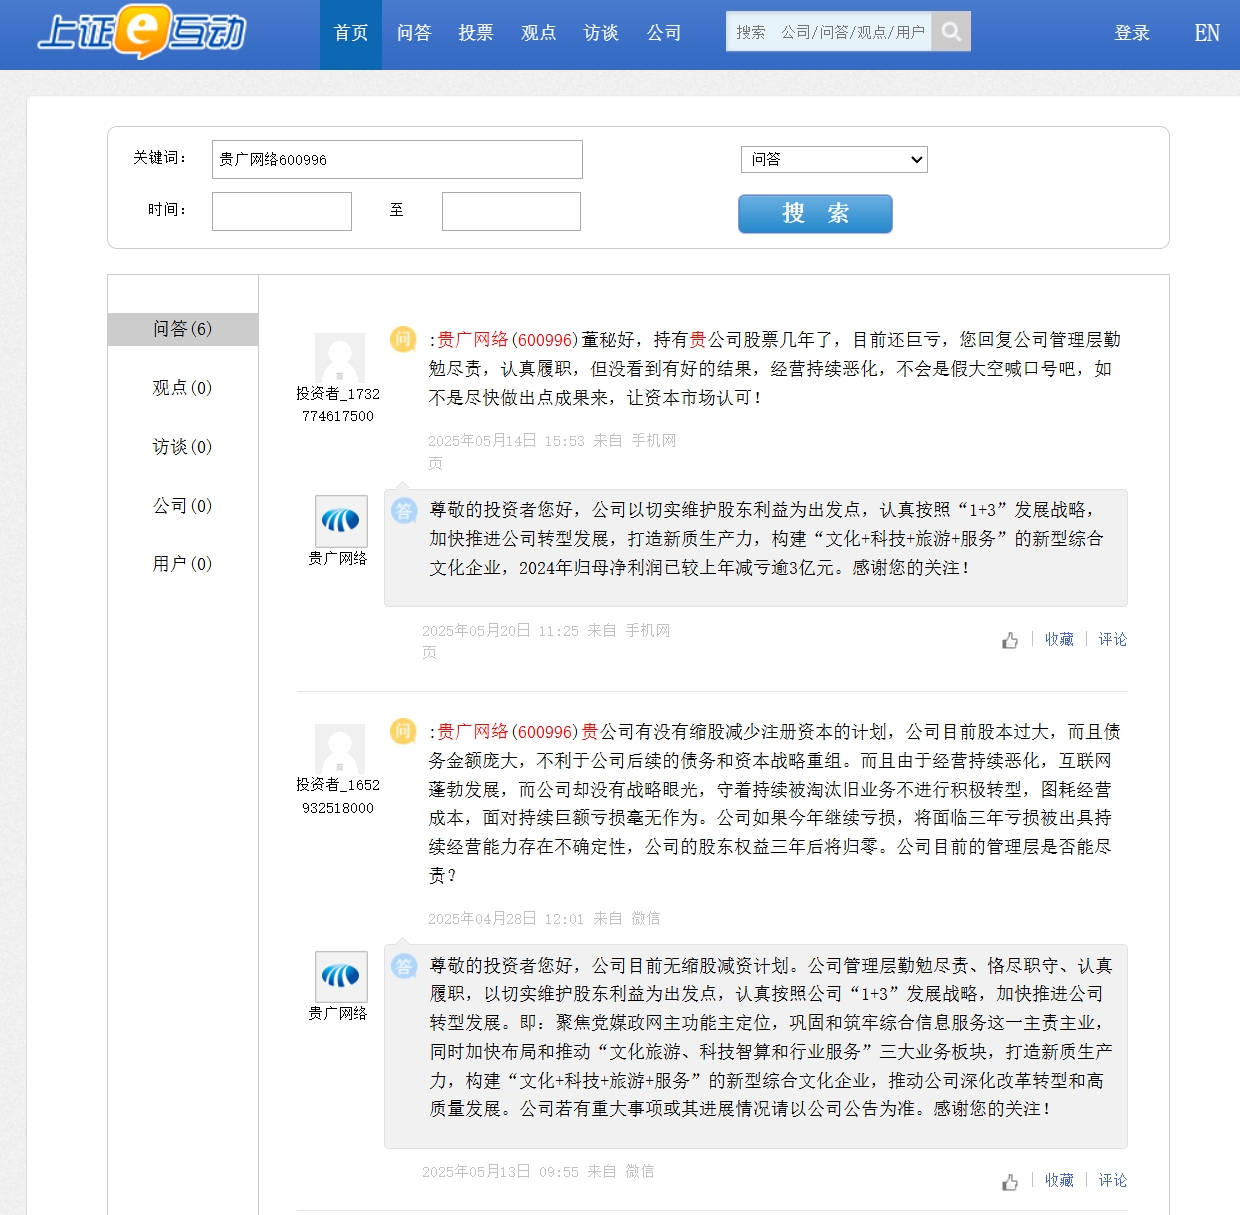1240x1215 pixels.
Task: Open 观点 in top navigation
Action: pyautogui.click(x=539, y=34)
